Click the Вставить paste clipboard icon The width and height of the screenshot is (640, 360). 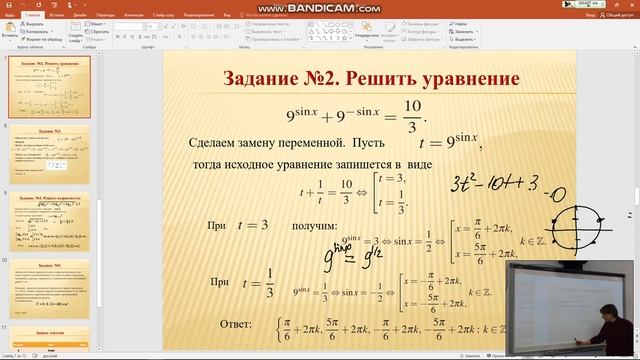(10, 28)
